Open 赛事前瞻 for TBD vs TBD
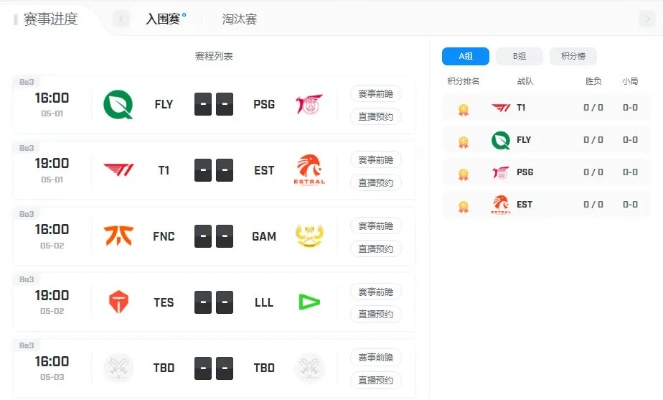Screen dimensions: 663x400 (376, 357)
